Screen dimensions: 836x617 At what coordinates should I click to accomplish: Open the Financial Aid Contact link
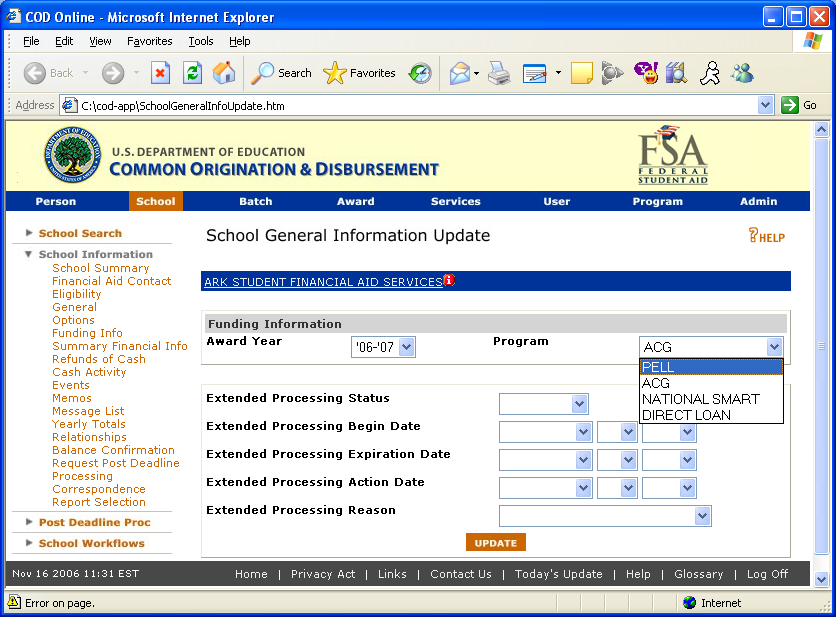click(111, 281)
